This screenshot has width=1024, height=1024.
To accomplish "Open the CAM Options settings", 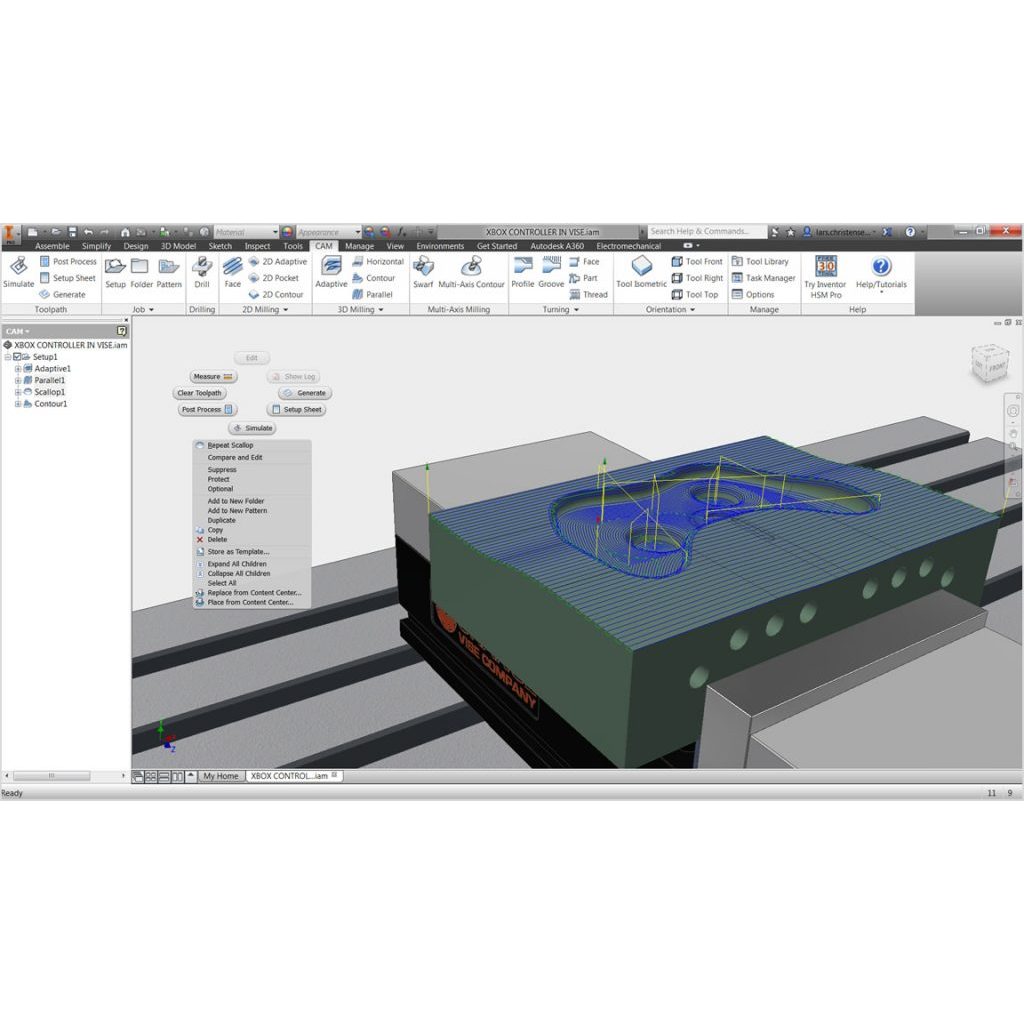I will tap(753, 295).
